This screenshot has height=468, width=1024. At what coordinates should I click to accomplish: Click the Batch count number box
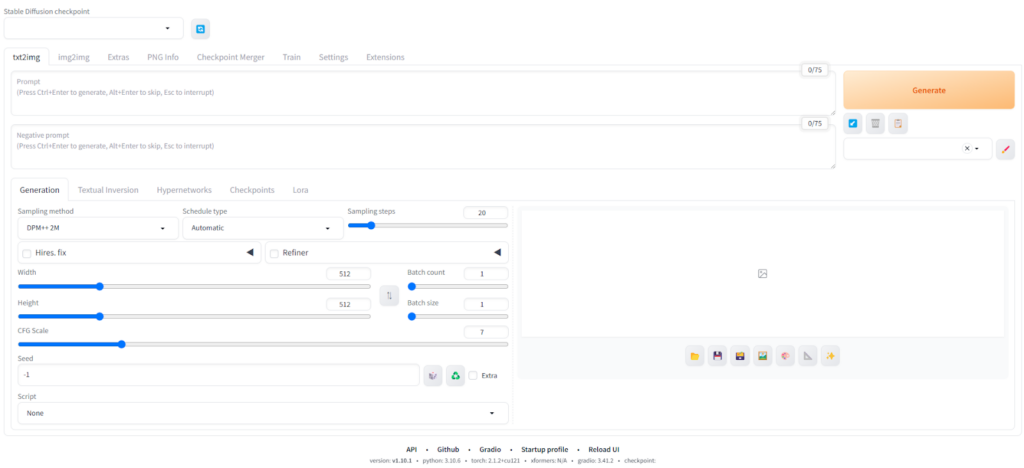coord(485,274)
